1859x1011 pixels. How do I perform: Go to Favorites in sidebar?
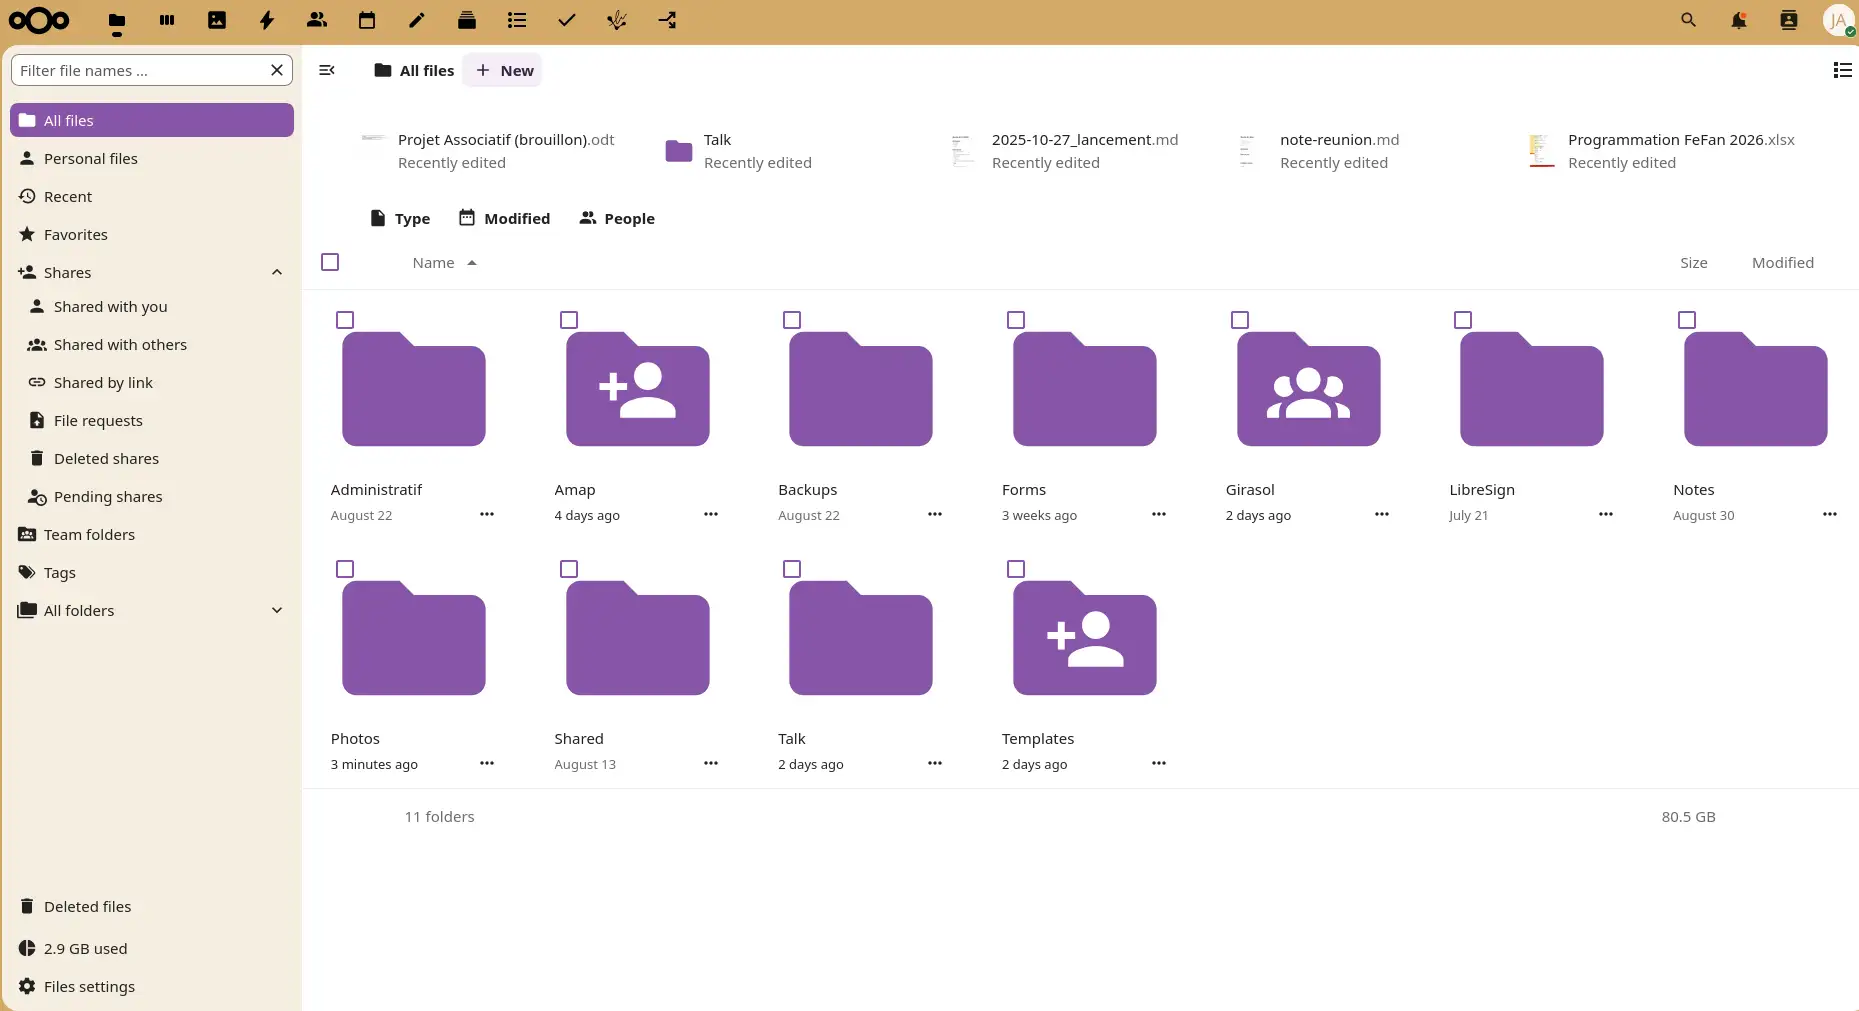(76, 235)
